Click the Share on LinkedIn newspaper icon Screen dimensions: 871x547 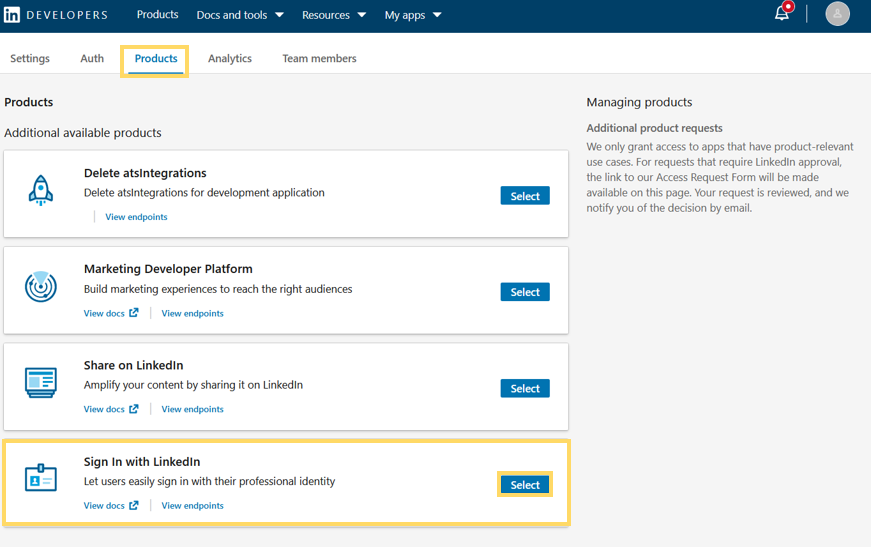(41, 383)
